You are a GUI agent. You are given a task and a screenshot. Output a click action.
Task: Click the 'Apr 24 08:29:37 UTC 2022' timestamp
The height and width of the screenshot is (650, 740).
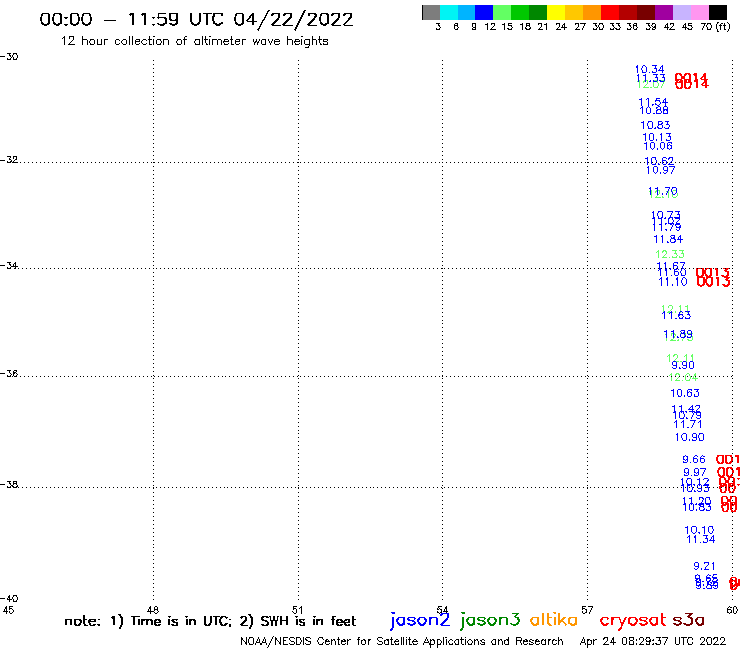pyautogui.click(x=652, y=641)
